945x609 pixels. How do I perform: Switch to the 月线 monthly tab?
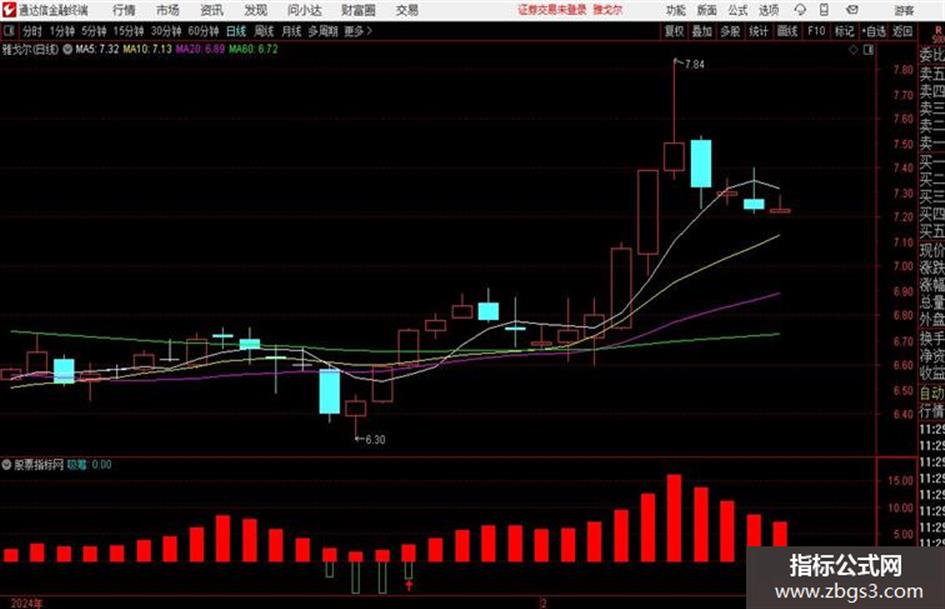[x=292, y=31]
